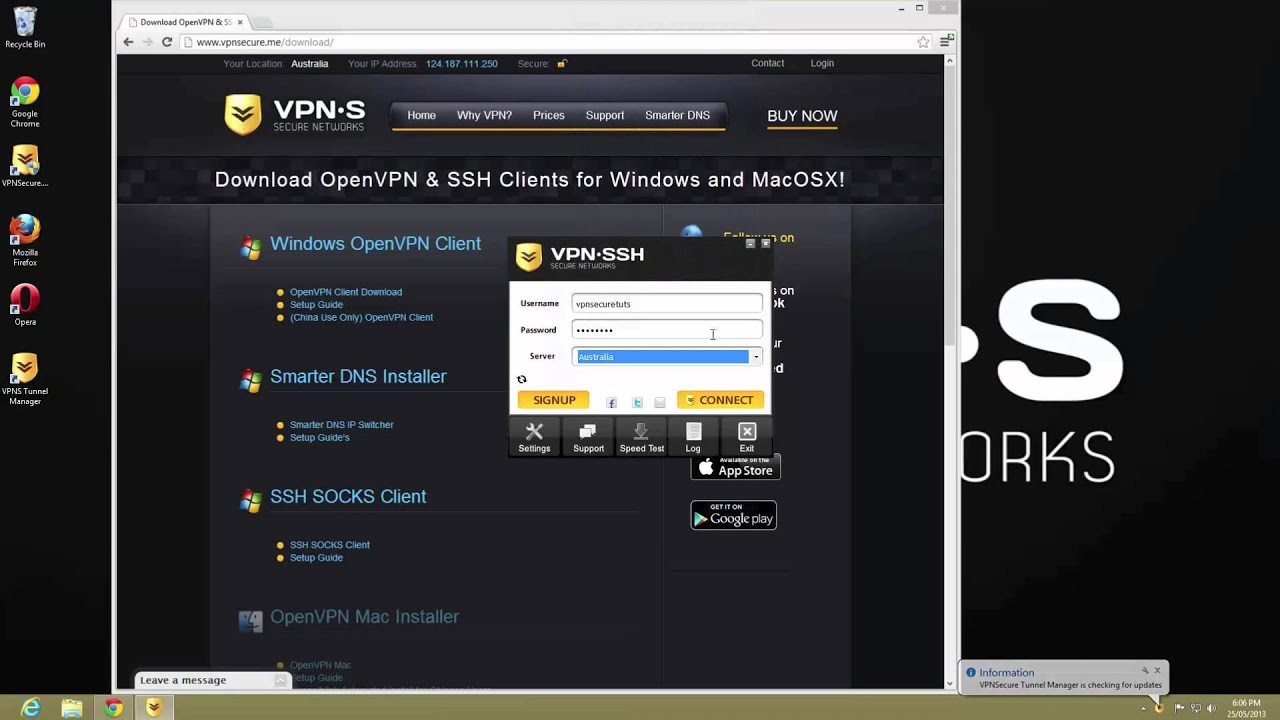Viewport: 1280px width, 720px height.
Task: Click the Username input field
Action: pos(667,304)
